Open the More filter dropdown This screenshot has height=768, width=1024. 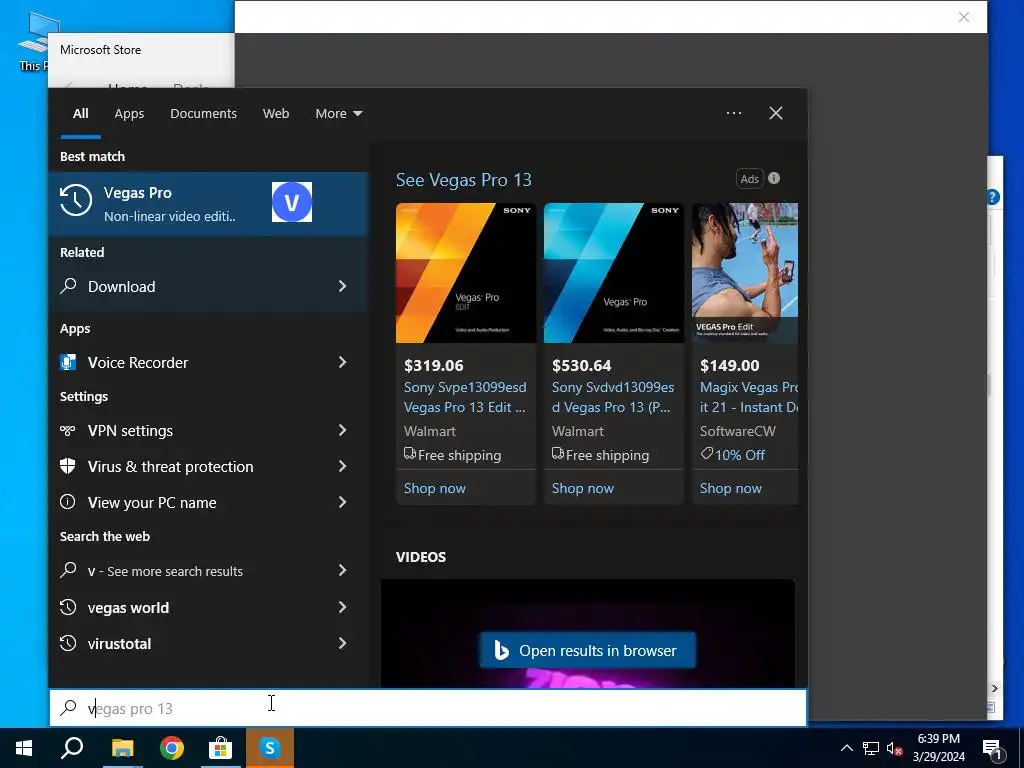tap(338, 114)
